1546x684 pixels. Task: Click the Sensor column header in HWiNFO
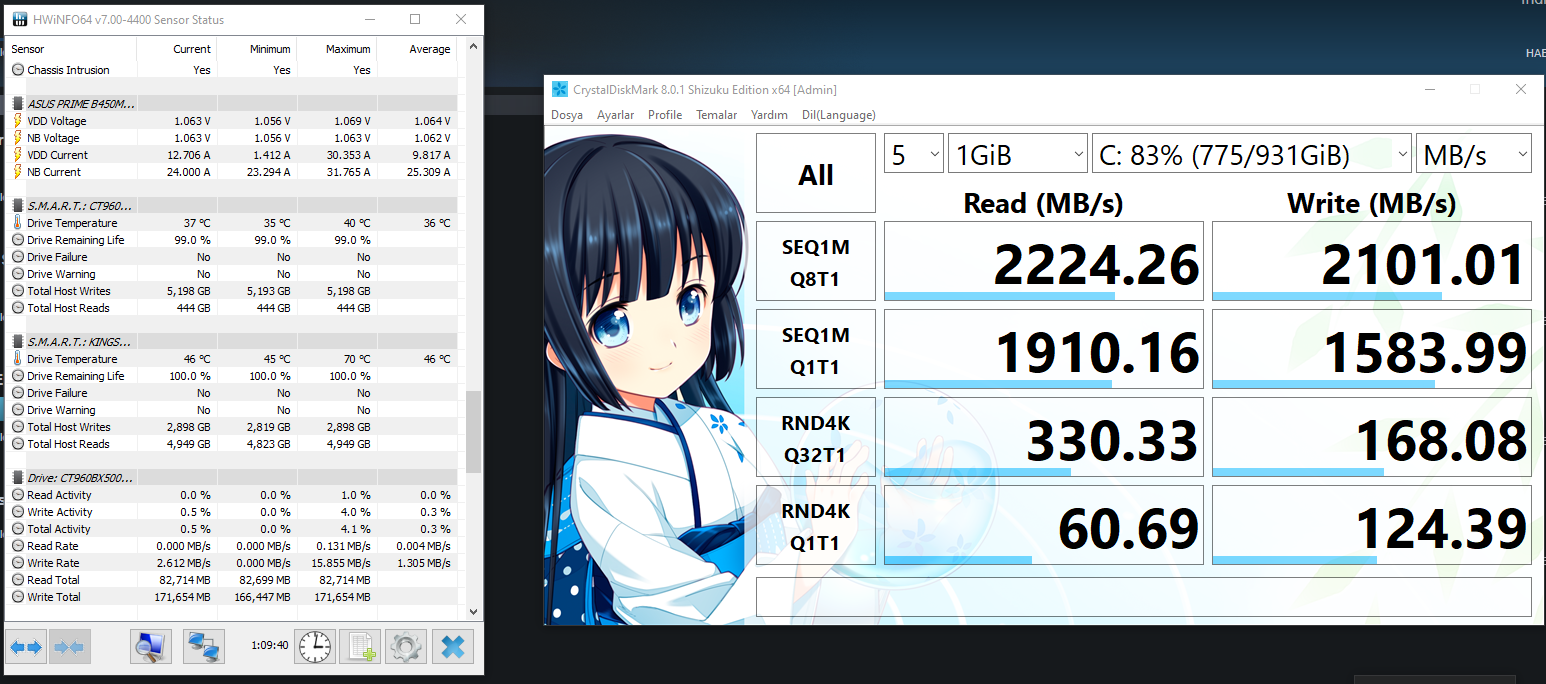(x=71, y=49)
